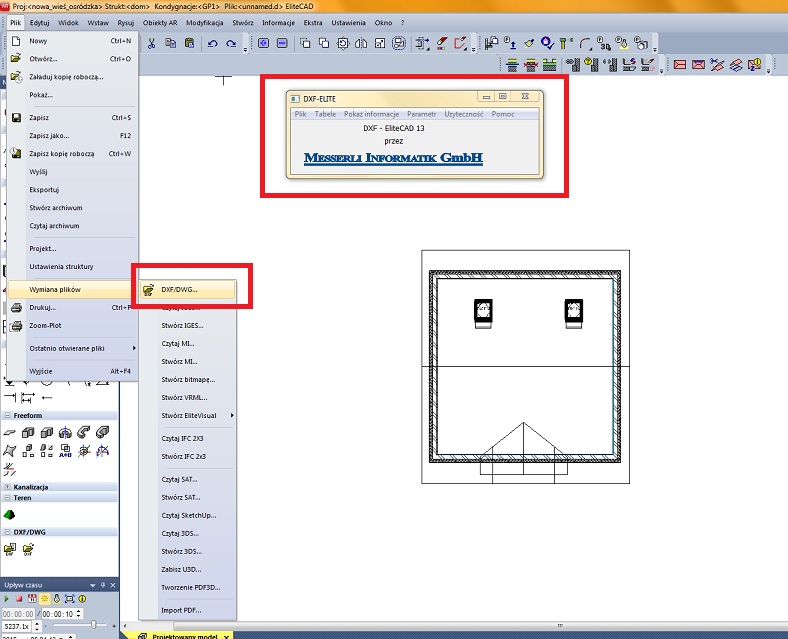Choose DXF/DWG... from submenu
Screen dimensions: 788x639
(x=187, y=289)
